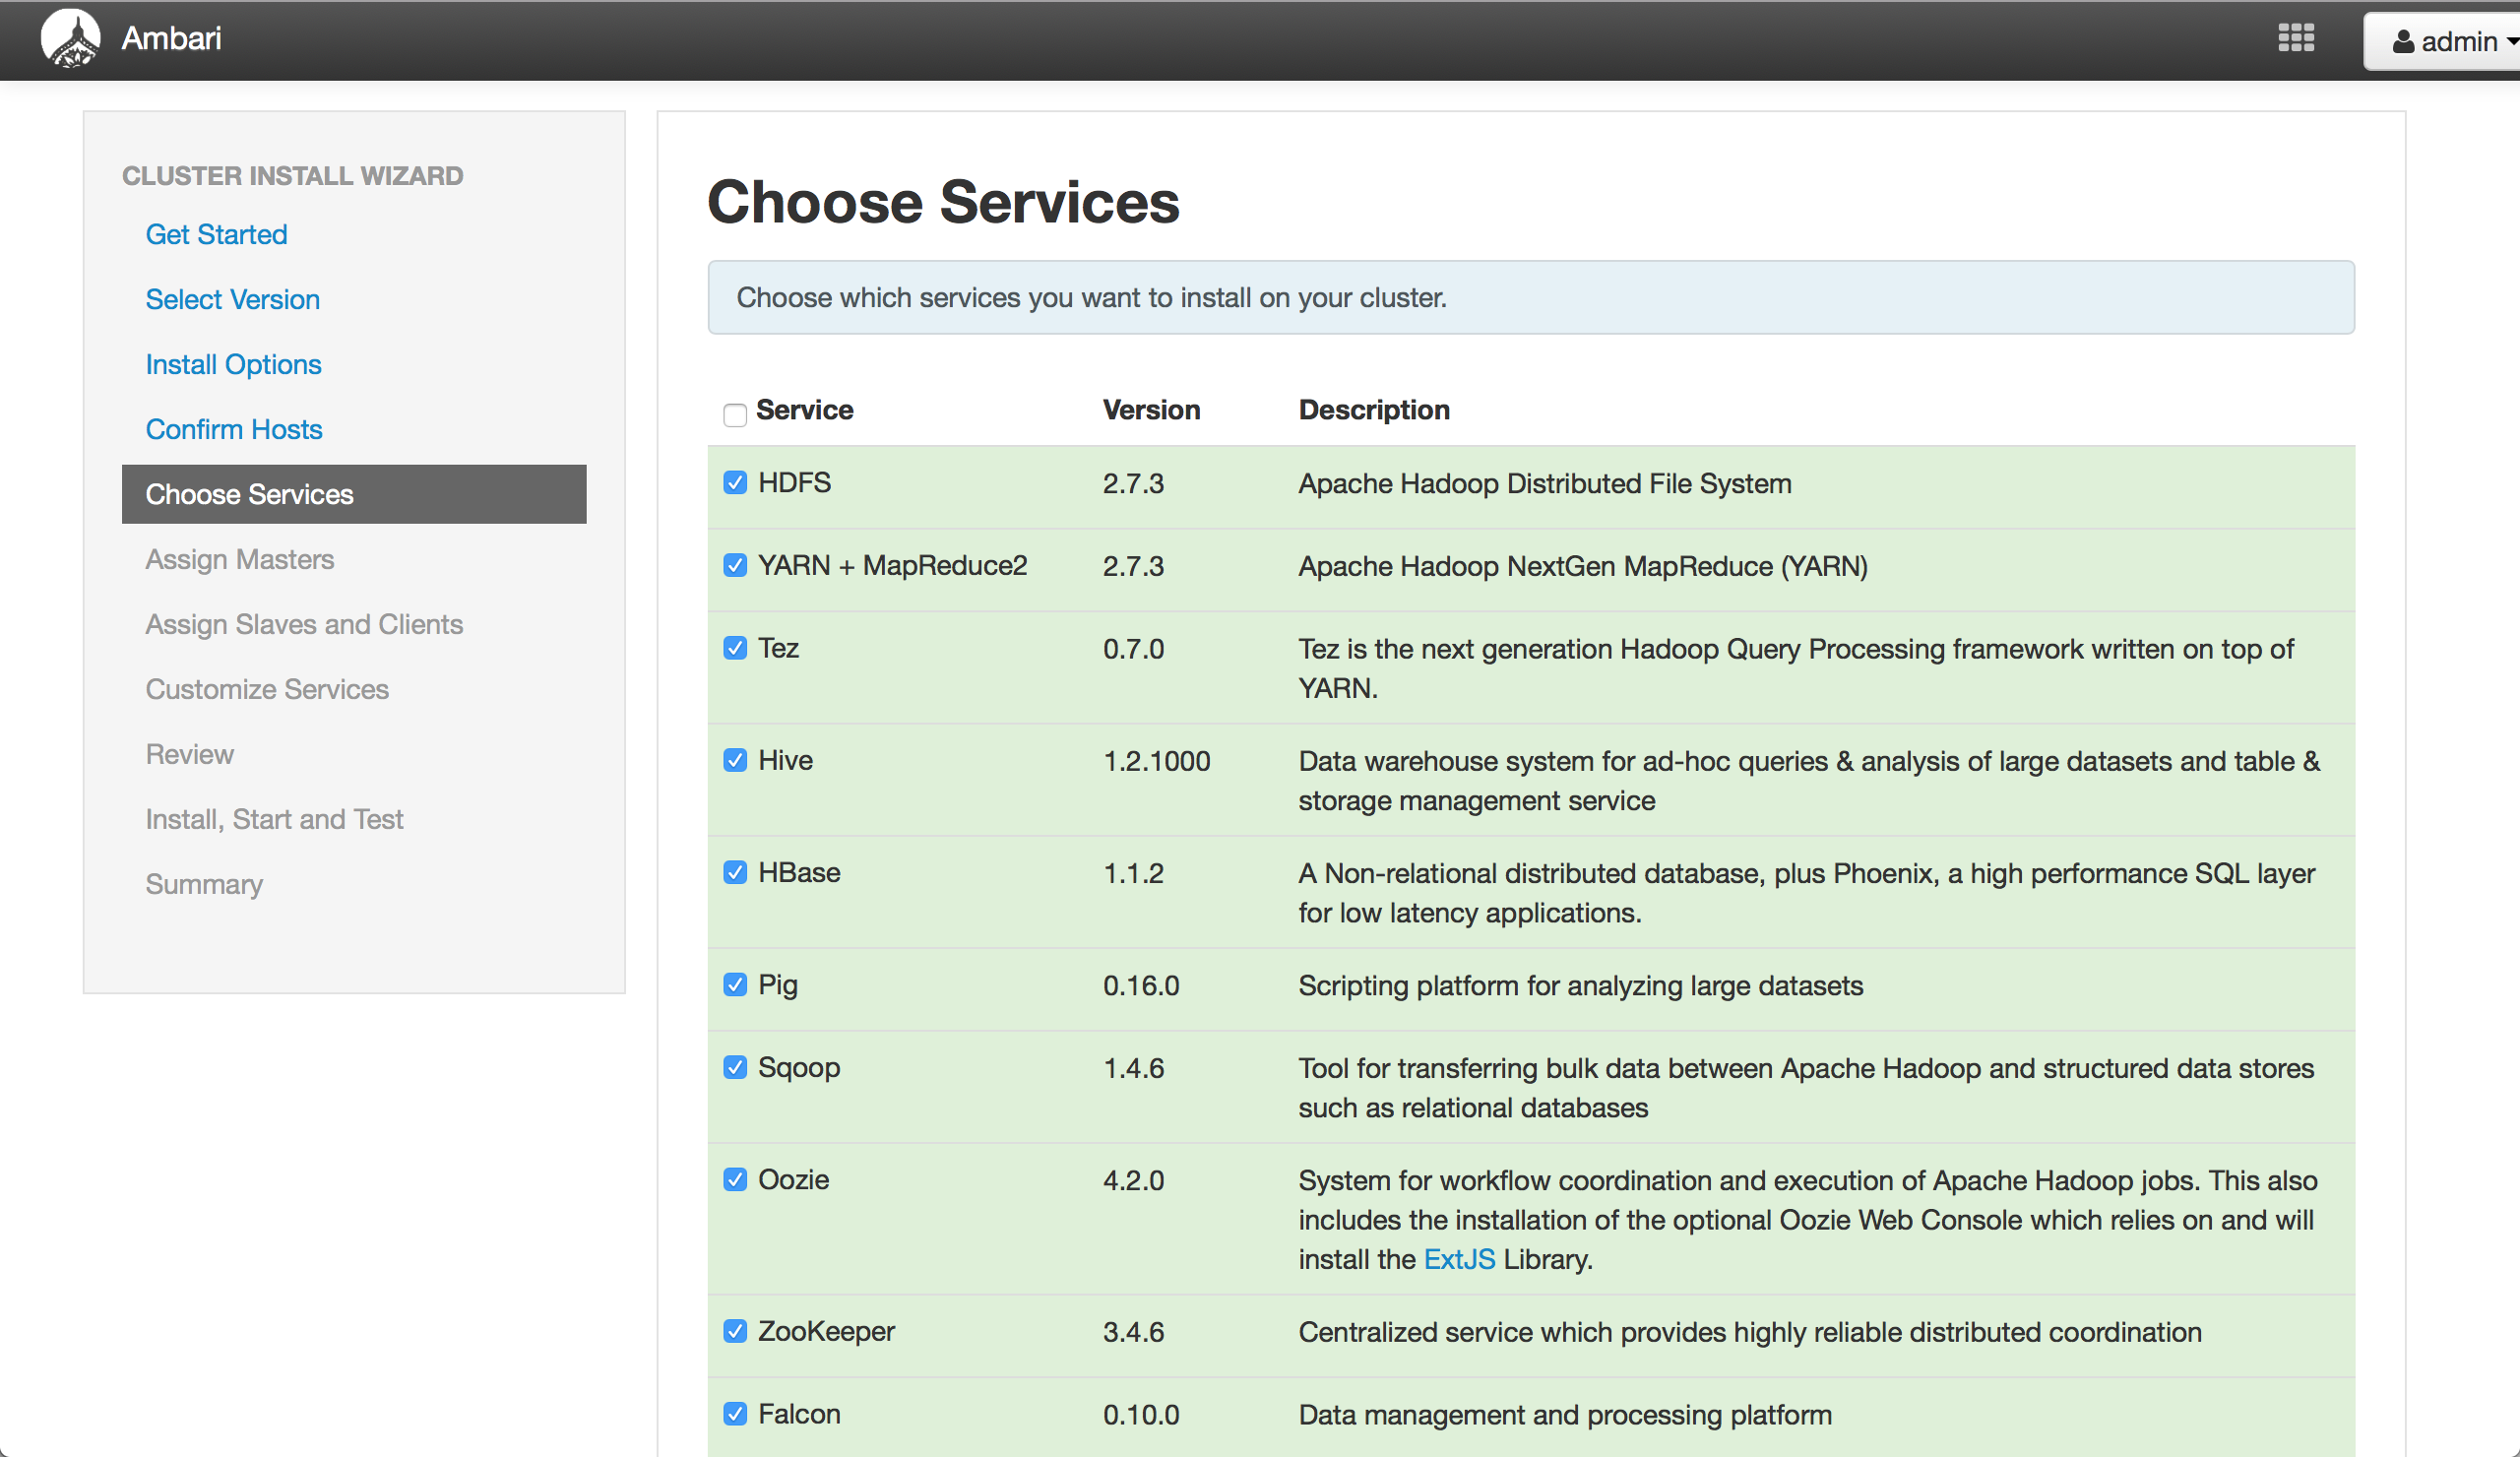Screen dimensions: 2520x1457
Task: Uncheck the Falcon service checkbox
Action: [735, 1414]
